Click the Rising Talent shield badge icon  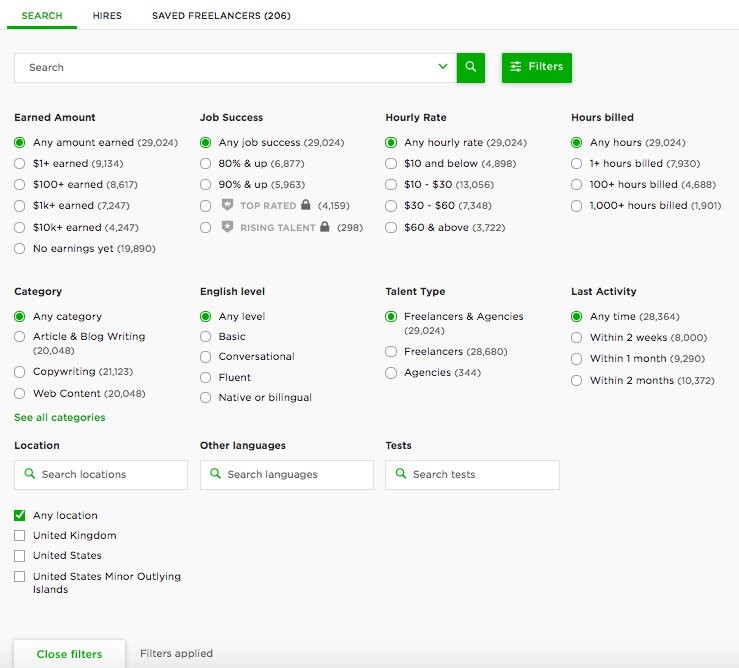tap(227, 227)
